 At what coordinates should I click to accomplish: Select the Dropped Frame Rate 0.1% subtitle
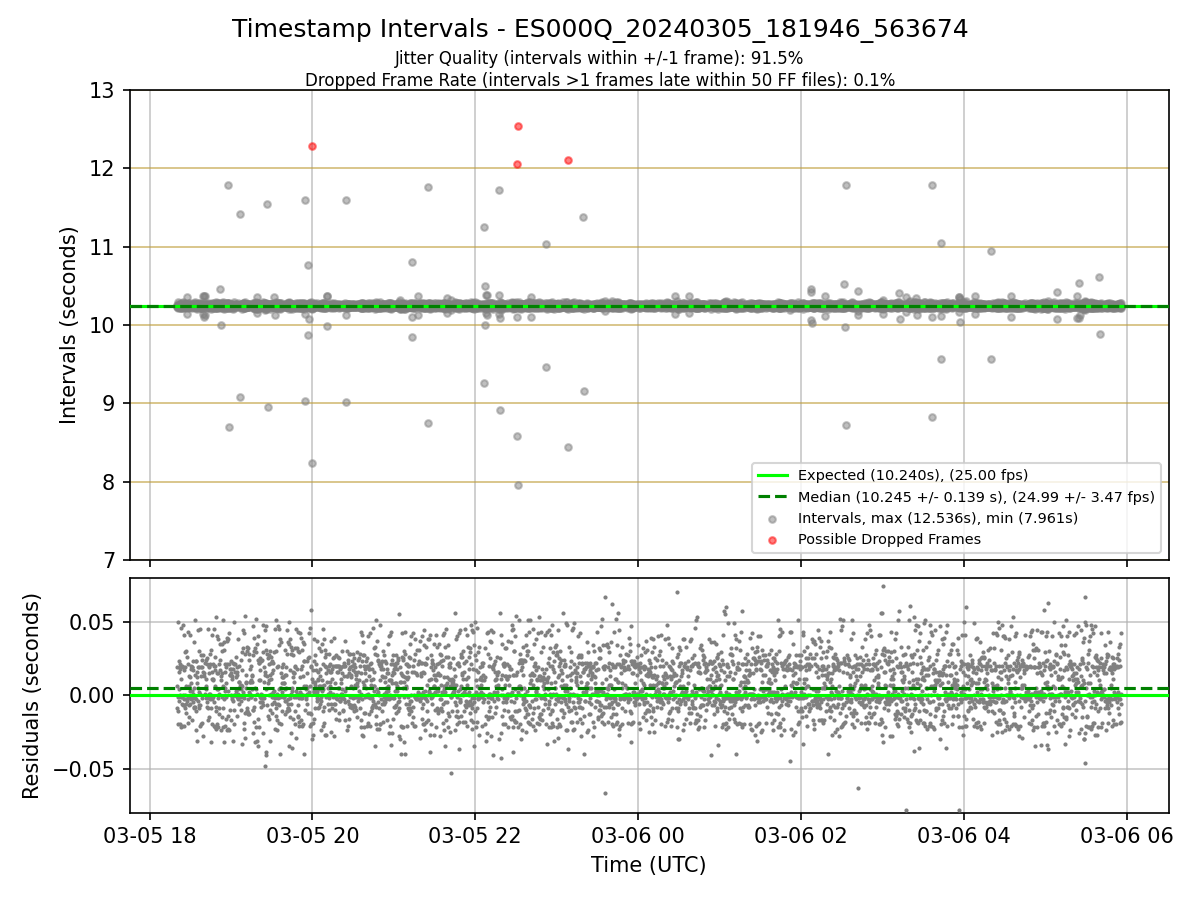click(x=600, y=79)
